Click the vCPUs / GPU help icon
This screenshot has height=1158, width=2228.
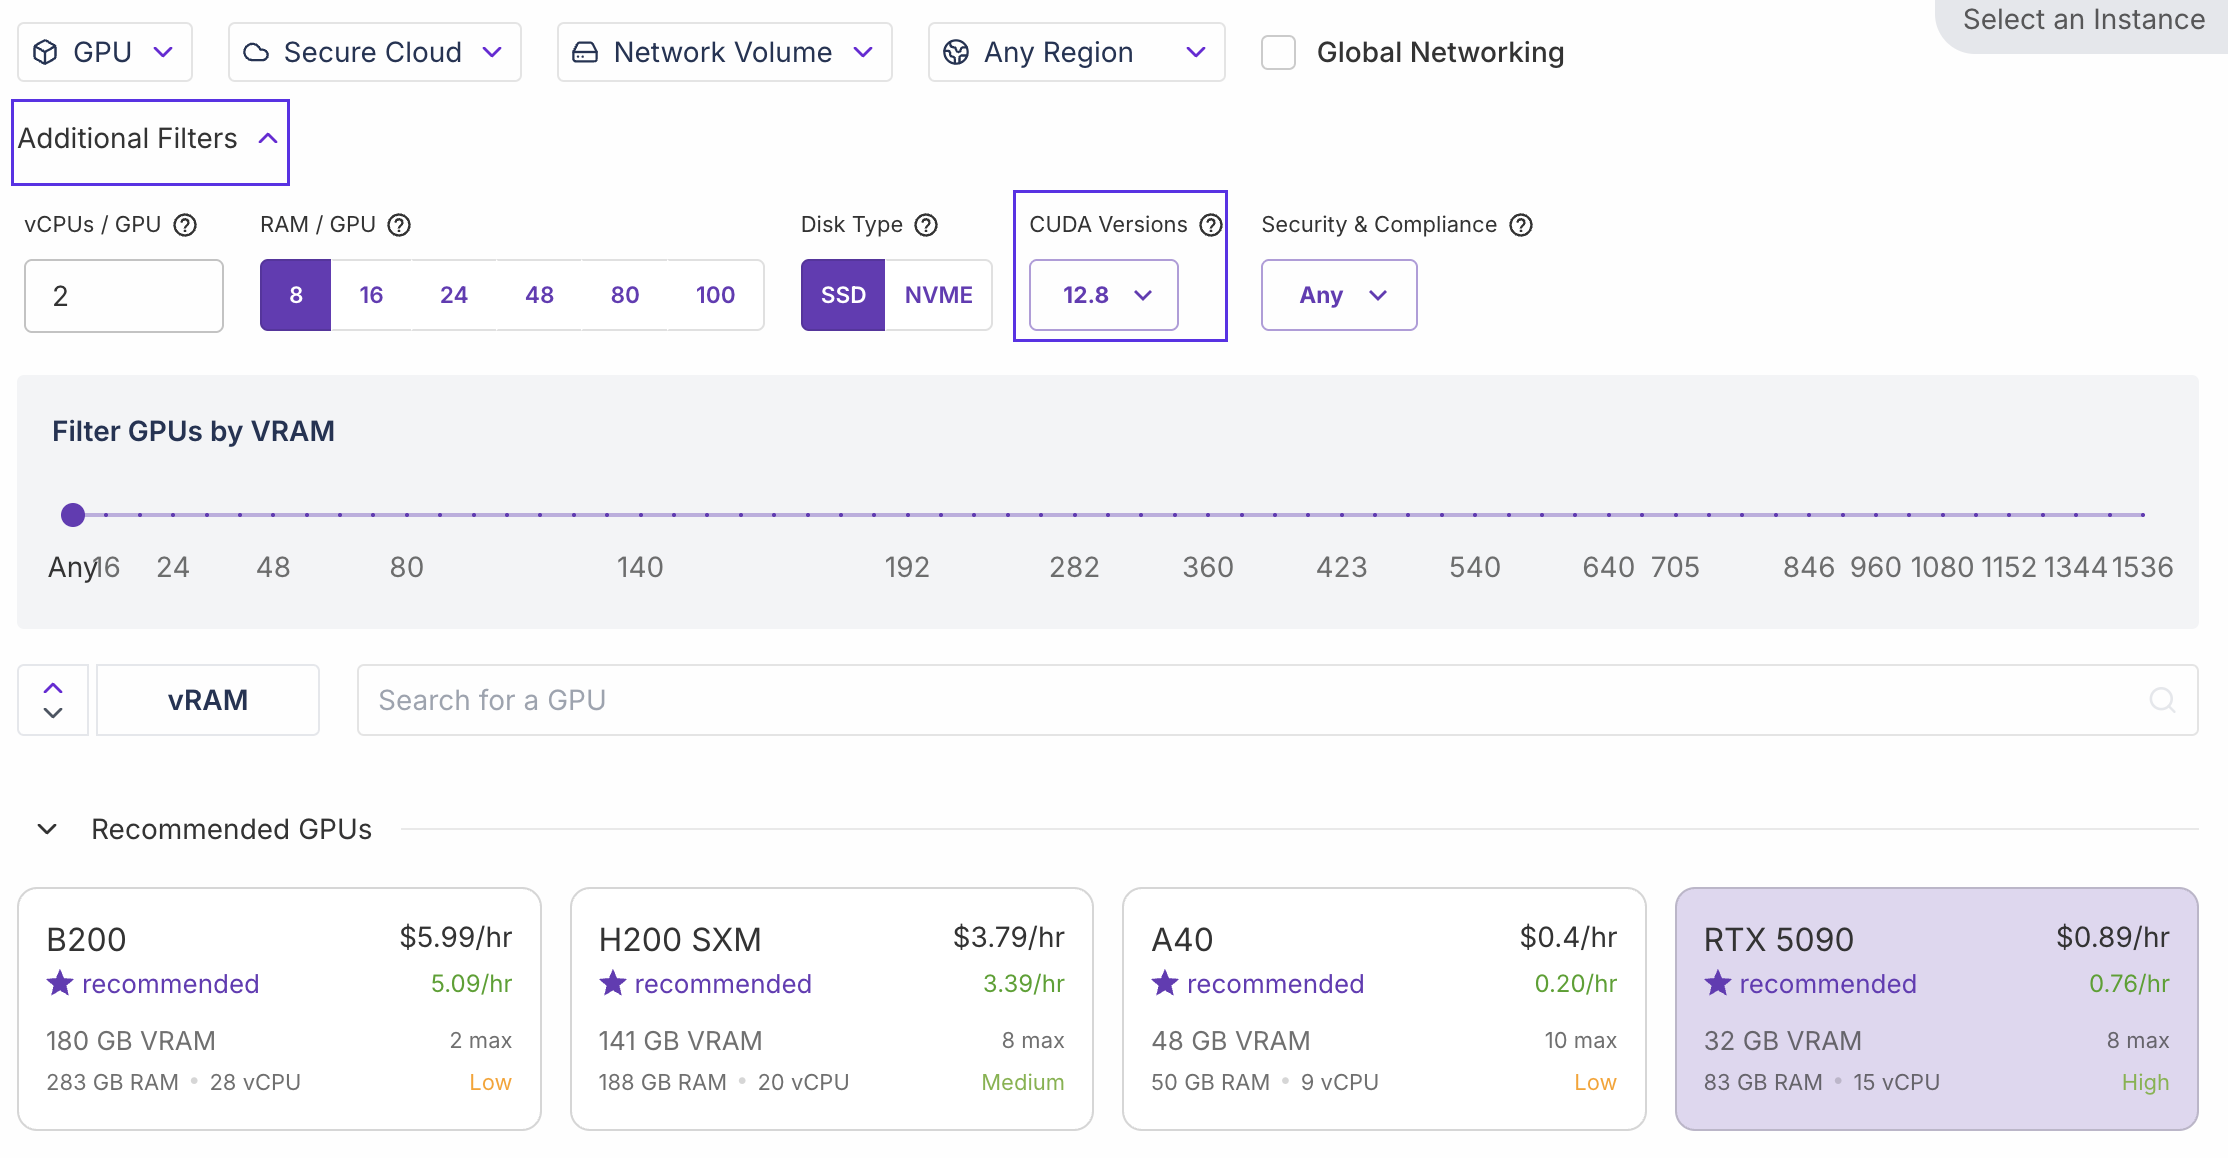coord(185,225)
